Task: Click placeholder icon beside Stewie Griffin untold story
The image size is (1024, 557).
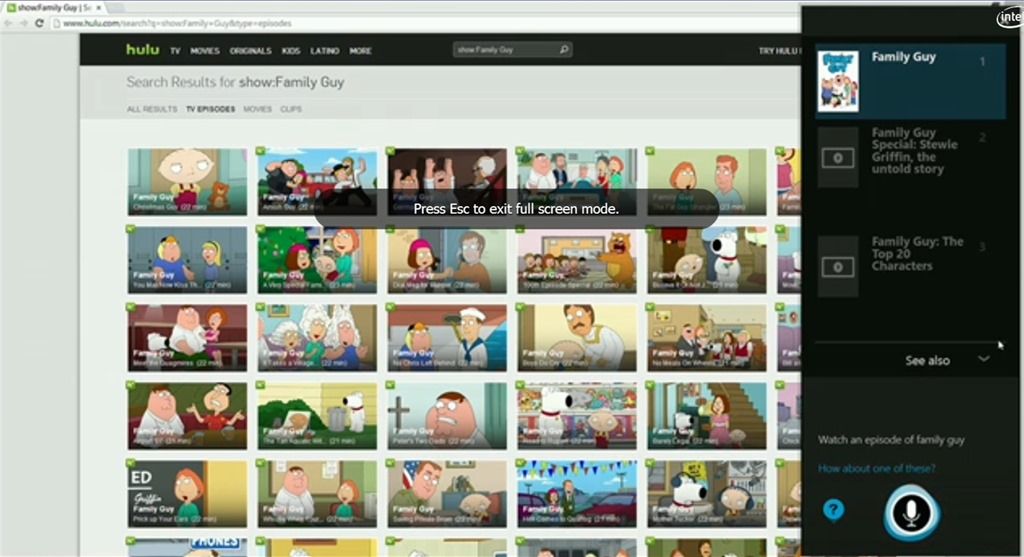Action: (x=838, y=157)
